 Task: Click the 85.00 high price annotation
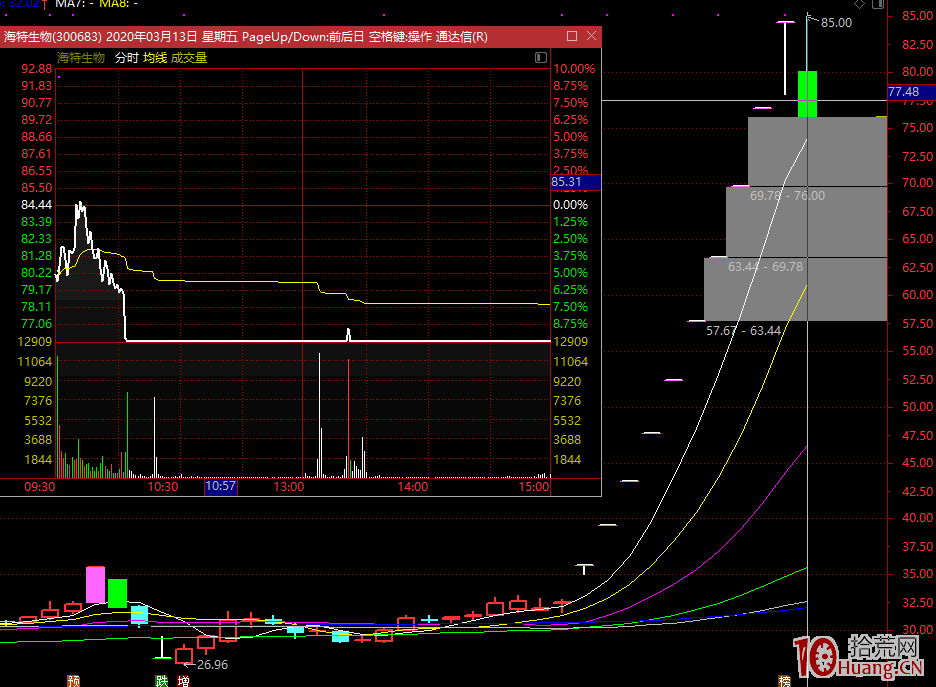tap(836, 22)
